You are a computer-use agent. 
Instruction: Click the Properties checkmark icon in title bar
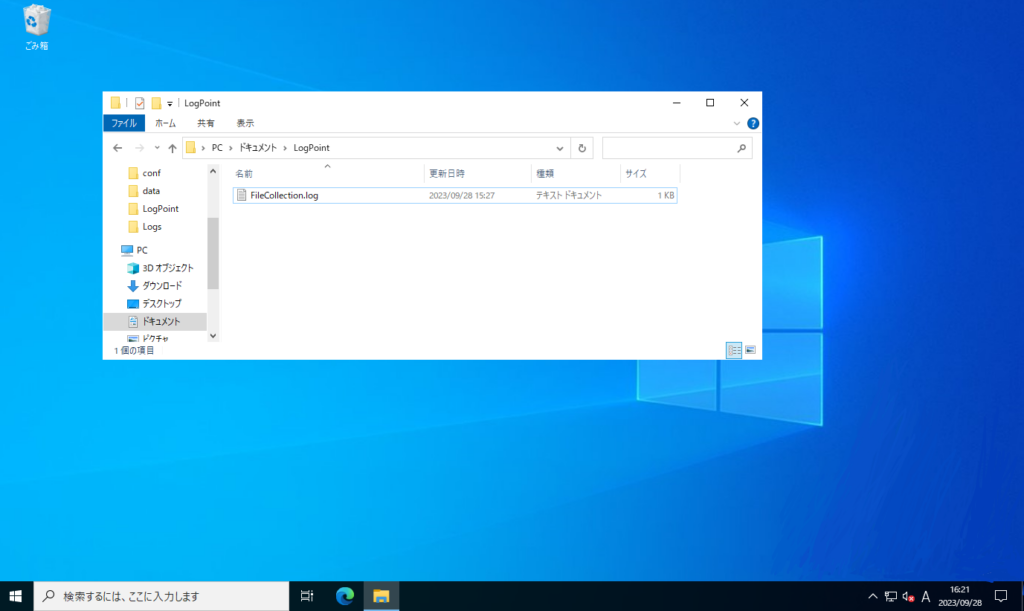(140, 103)
